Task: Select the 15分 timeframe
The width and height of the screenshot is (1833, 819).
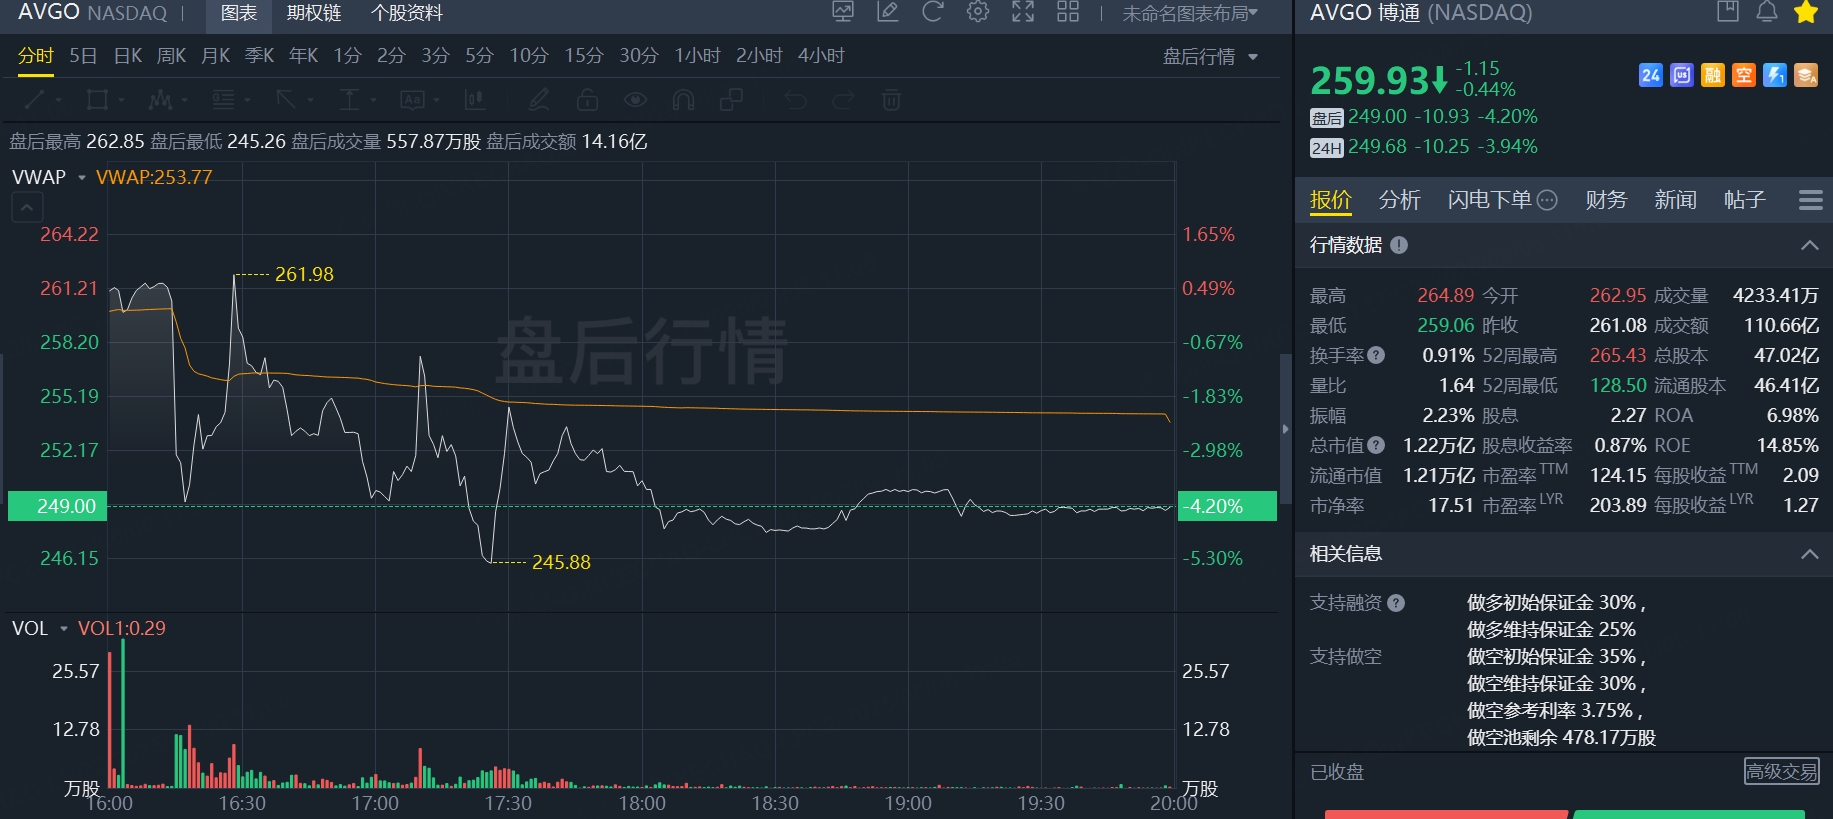Action: coord(584,56)
